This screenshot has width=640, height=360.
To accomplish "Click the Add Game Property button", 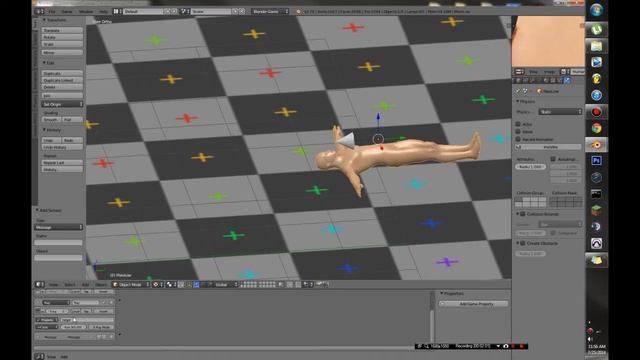I will point(473,304).
